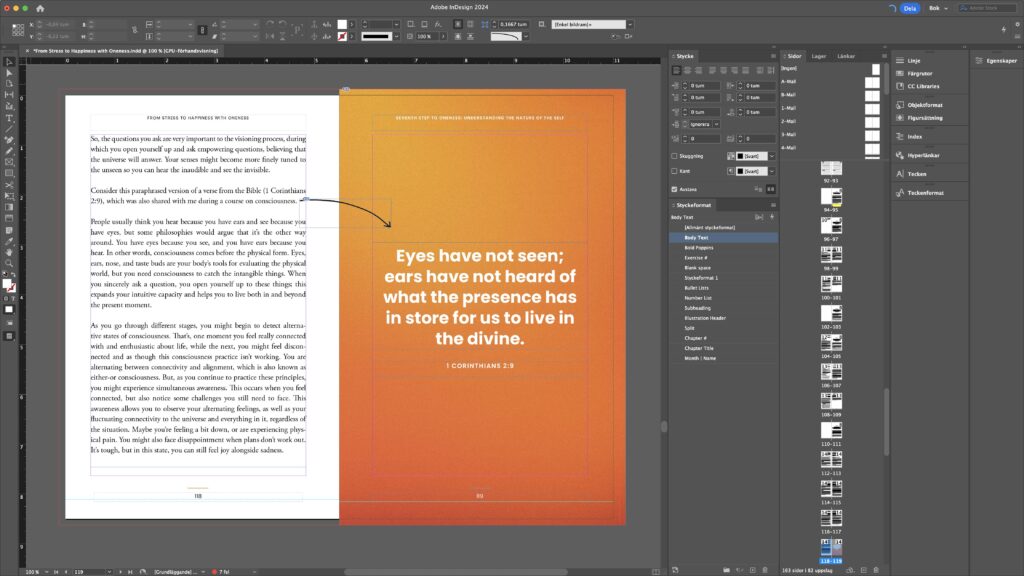Open Skuggning color dropdown

click(771, 156)
